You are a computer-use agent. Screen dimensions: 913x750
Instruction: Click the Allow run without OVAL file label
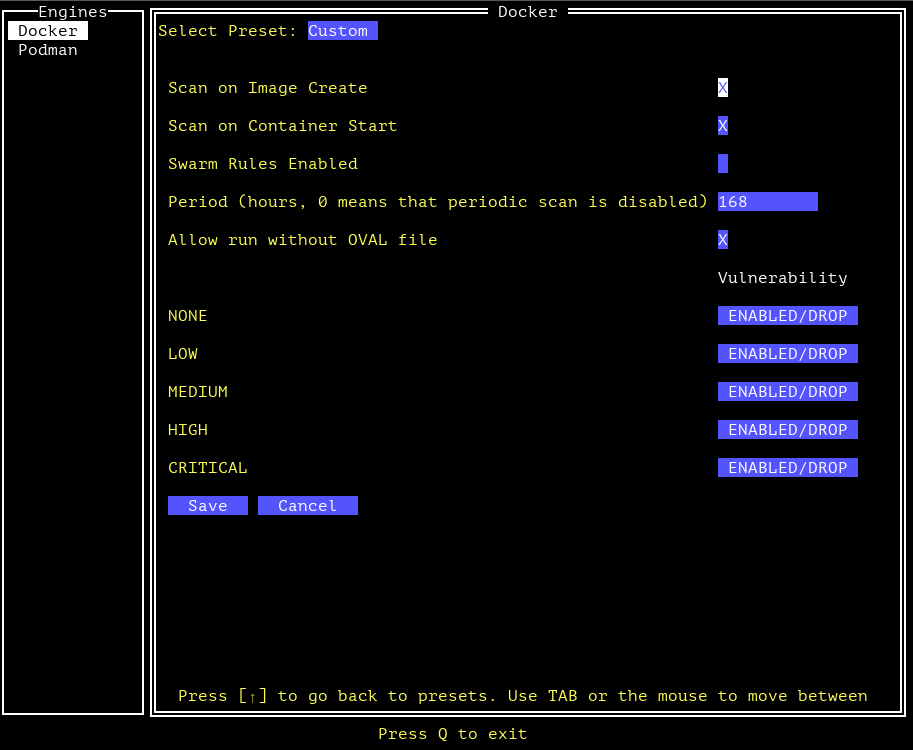(x=303, y=240)
